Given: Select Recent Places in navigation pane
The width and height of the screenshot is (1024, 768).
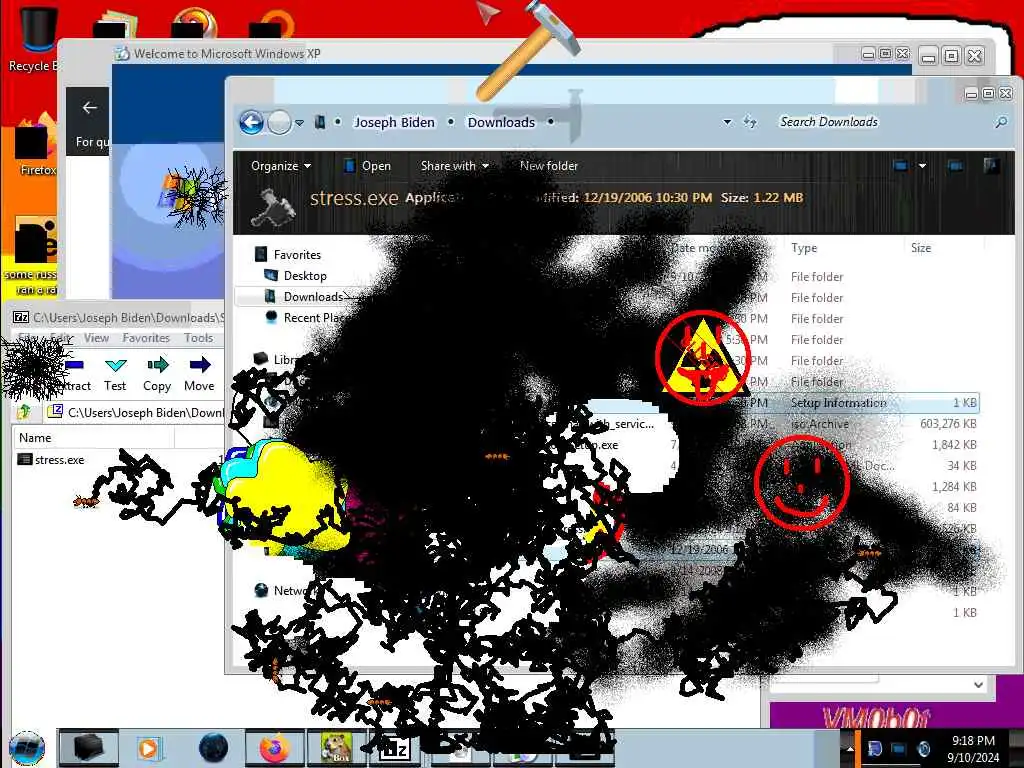Looking at the screenshot, I should pyautogui.click(x=313, y=317).
